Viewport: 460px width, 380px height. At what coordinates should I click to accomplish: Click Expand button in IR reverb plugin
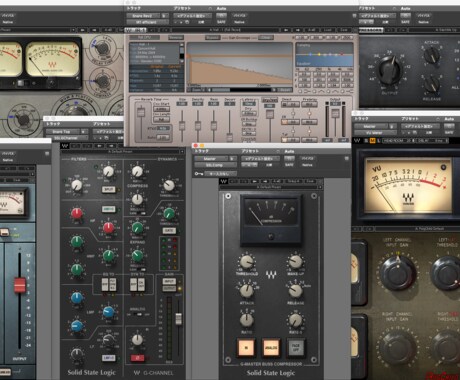(212, 38)
